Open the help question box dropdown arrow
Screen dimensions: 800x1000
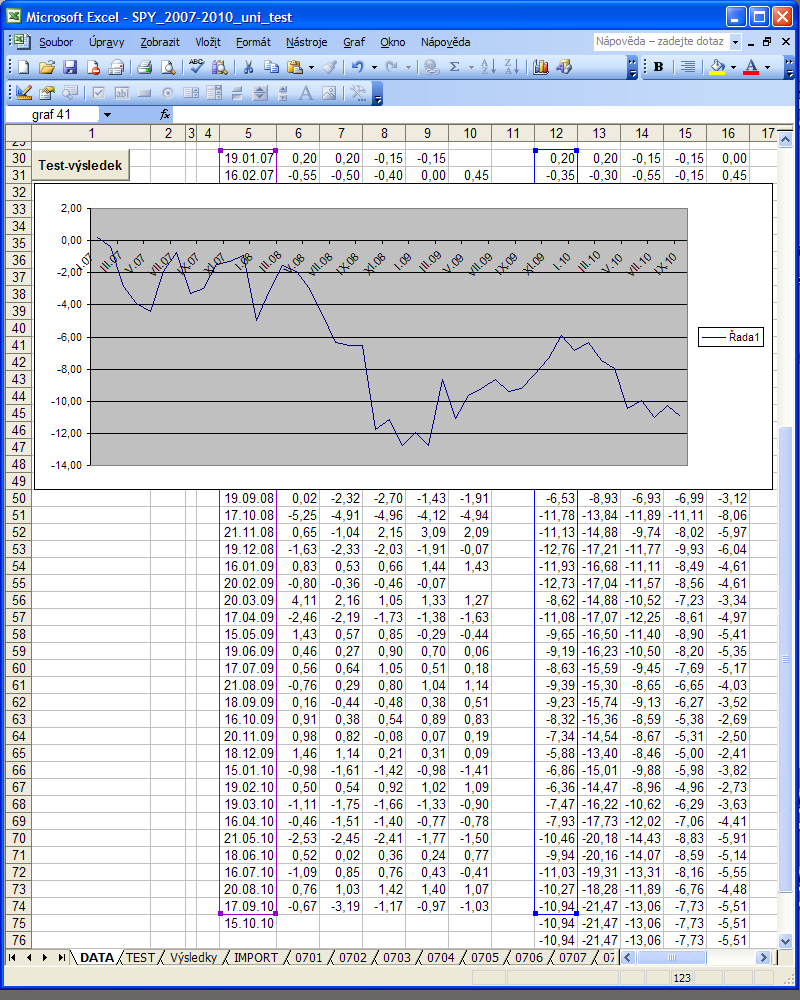point(736,42)
